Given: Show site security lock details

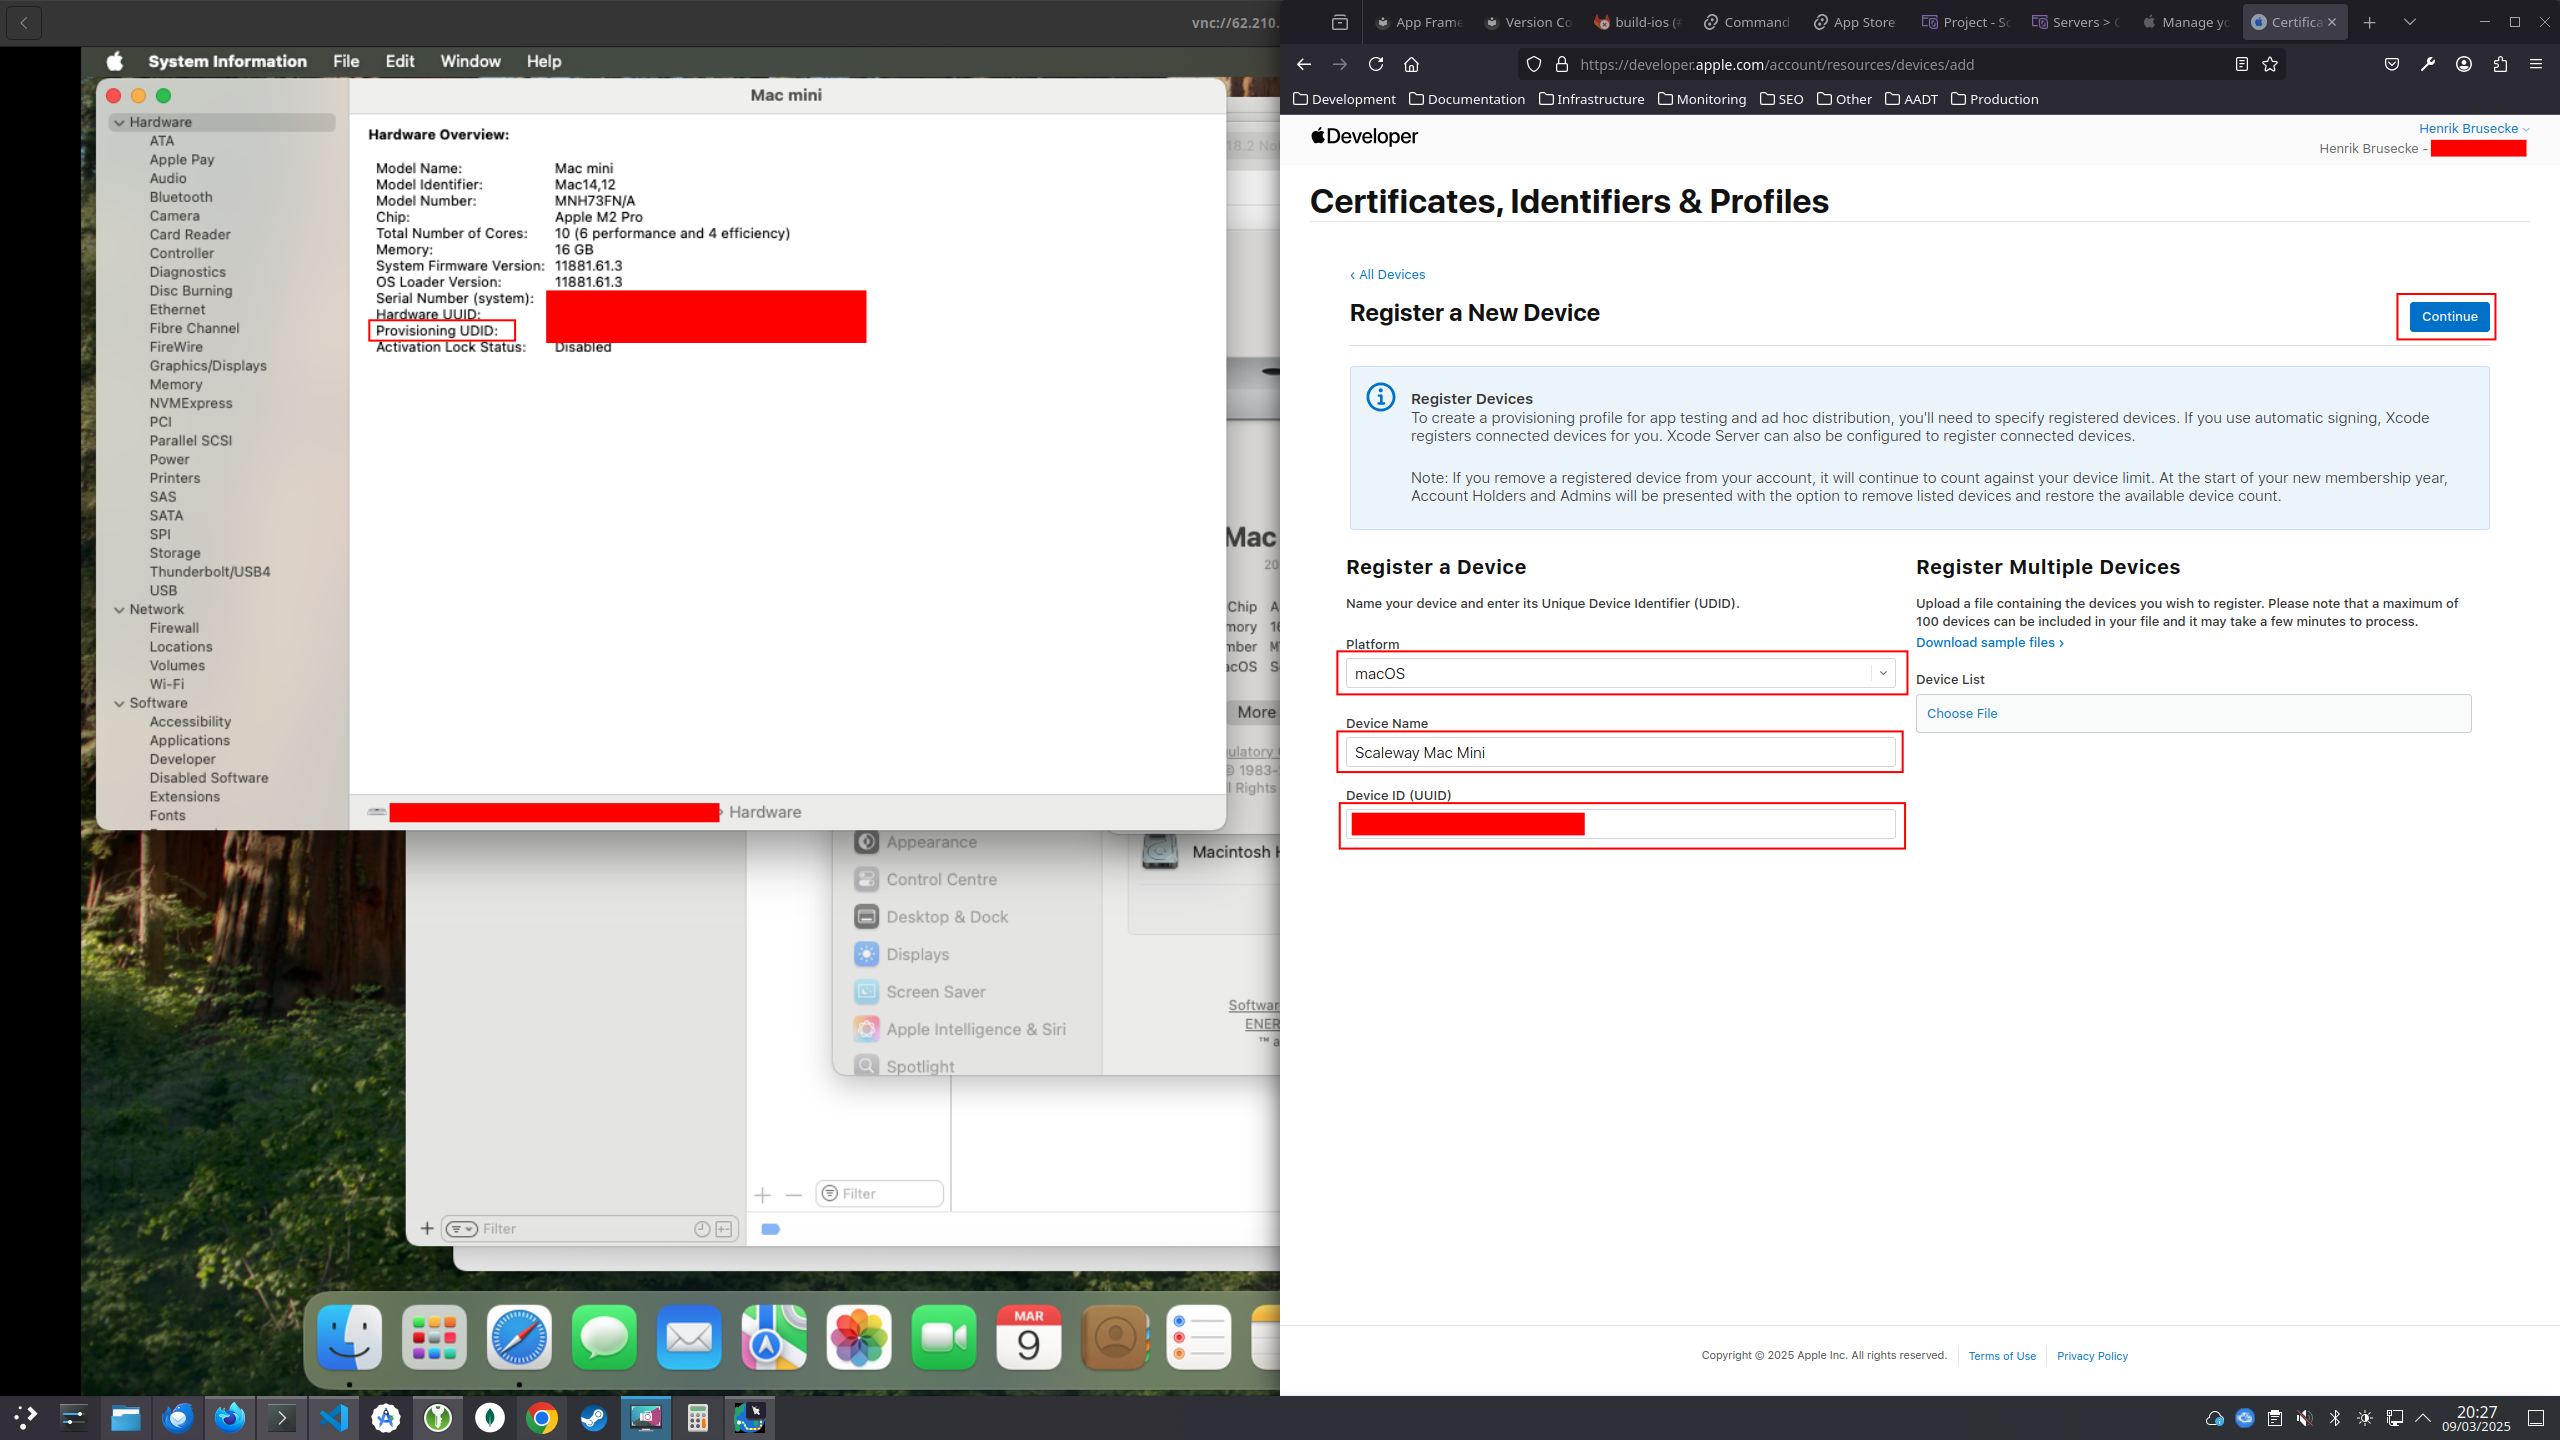Looking at the screenshot, I should coord(1561,64).
